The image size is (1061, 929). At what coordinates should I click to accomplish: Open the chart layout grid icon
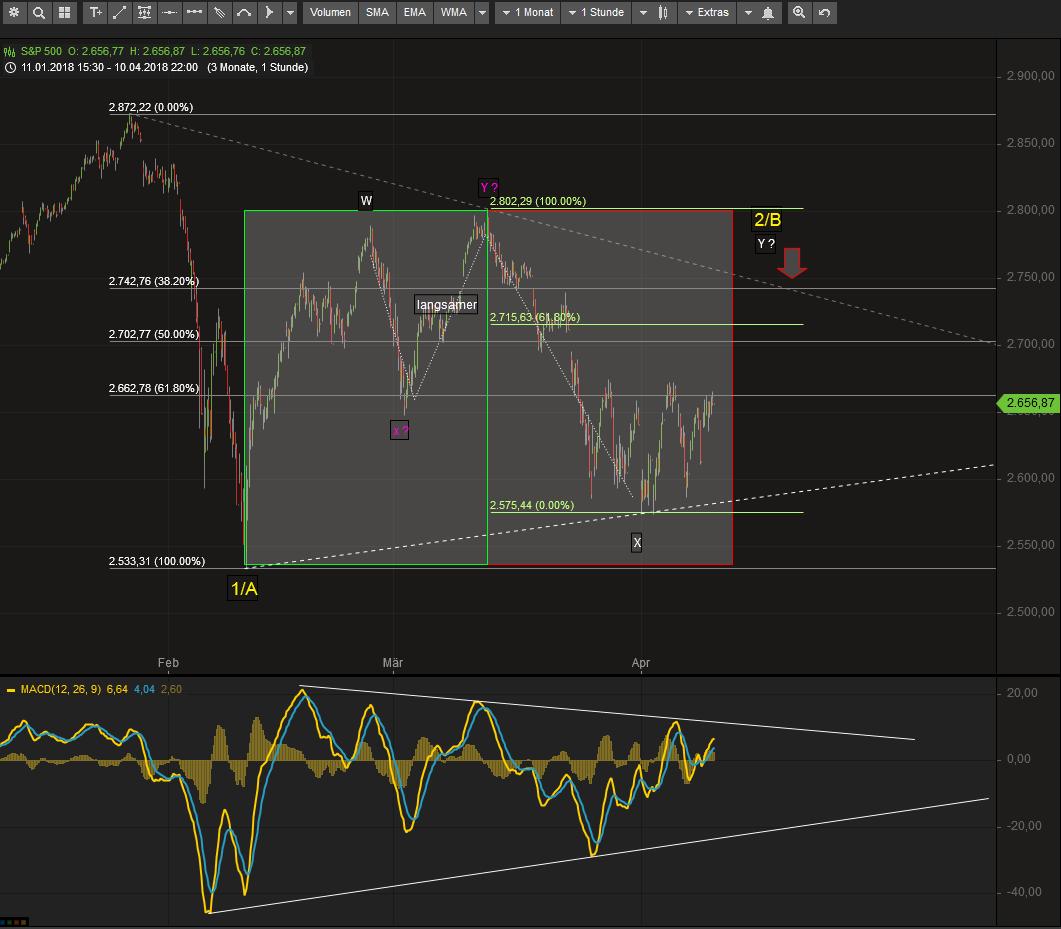point(62,13)
